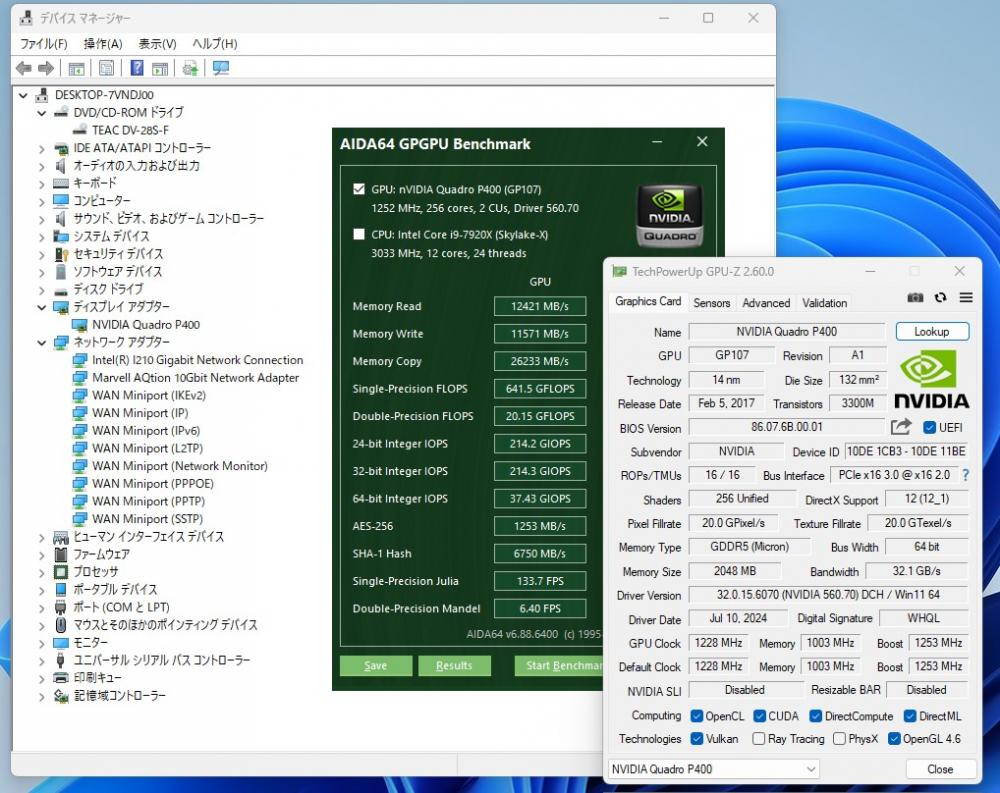
Task: Expand the ファームウェア node
Action: click(41, 555)
